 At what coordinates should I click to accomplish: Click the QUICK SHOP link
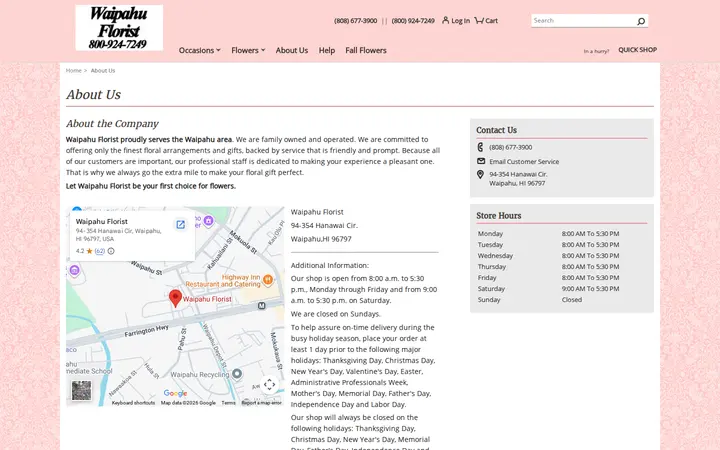637,50
